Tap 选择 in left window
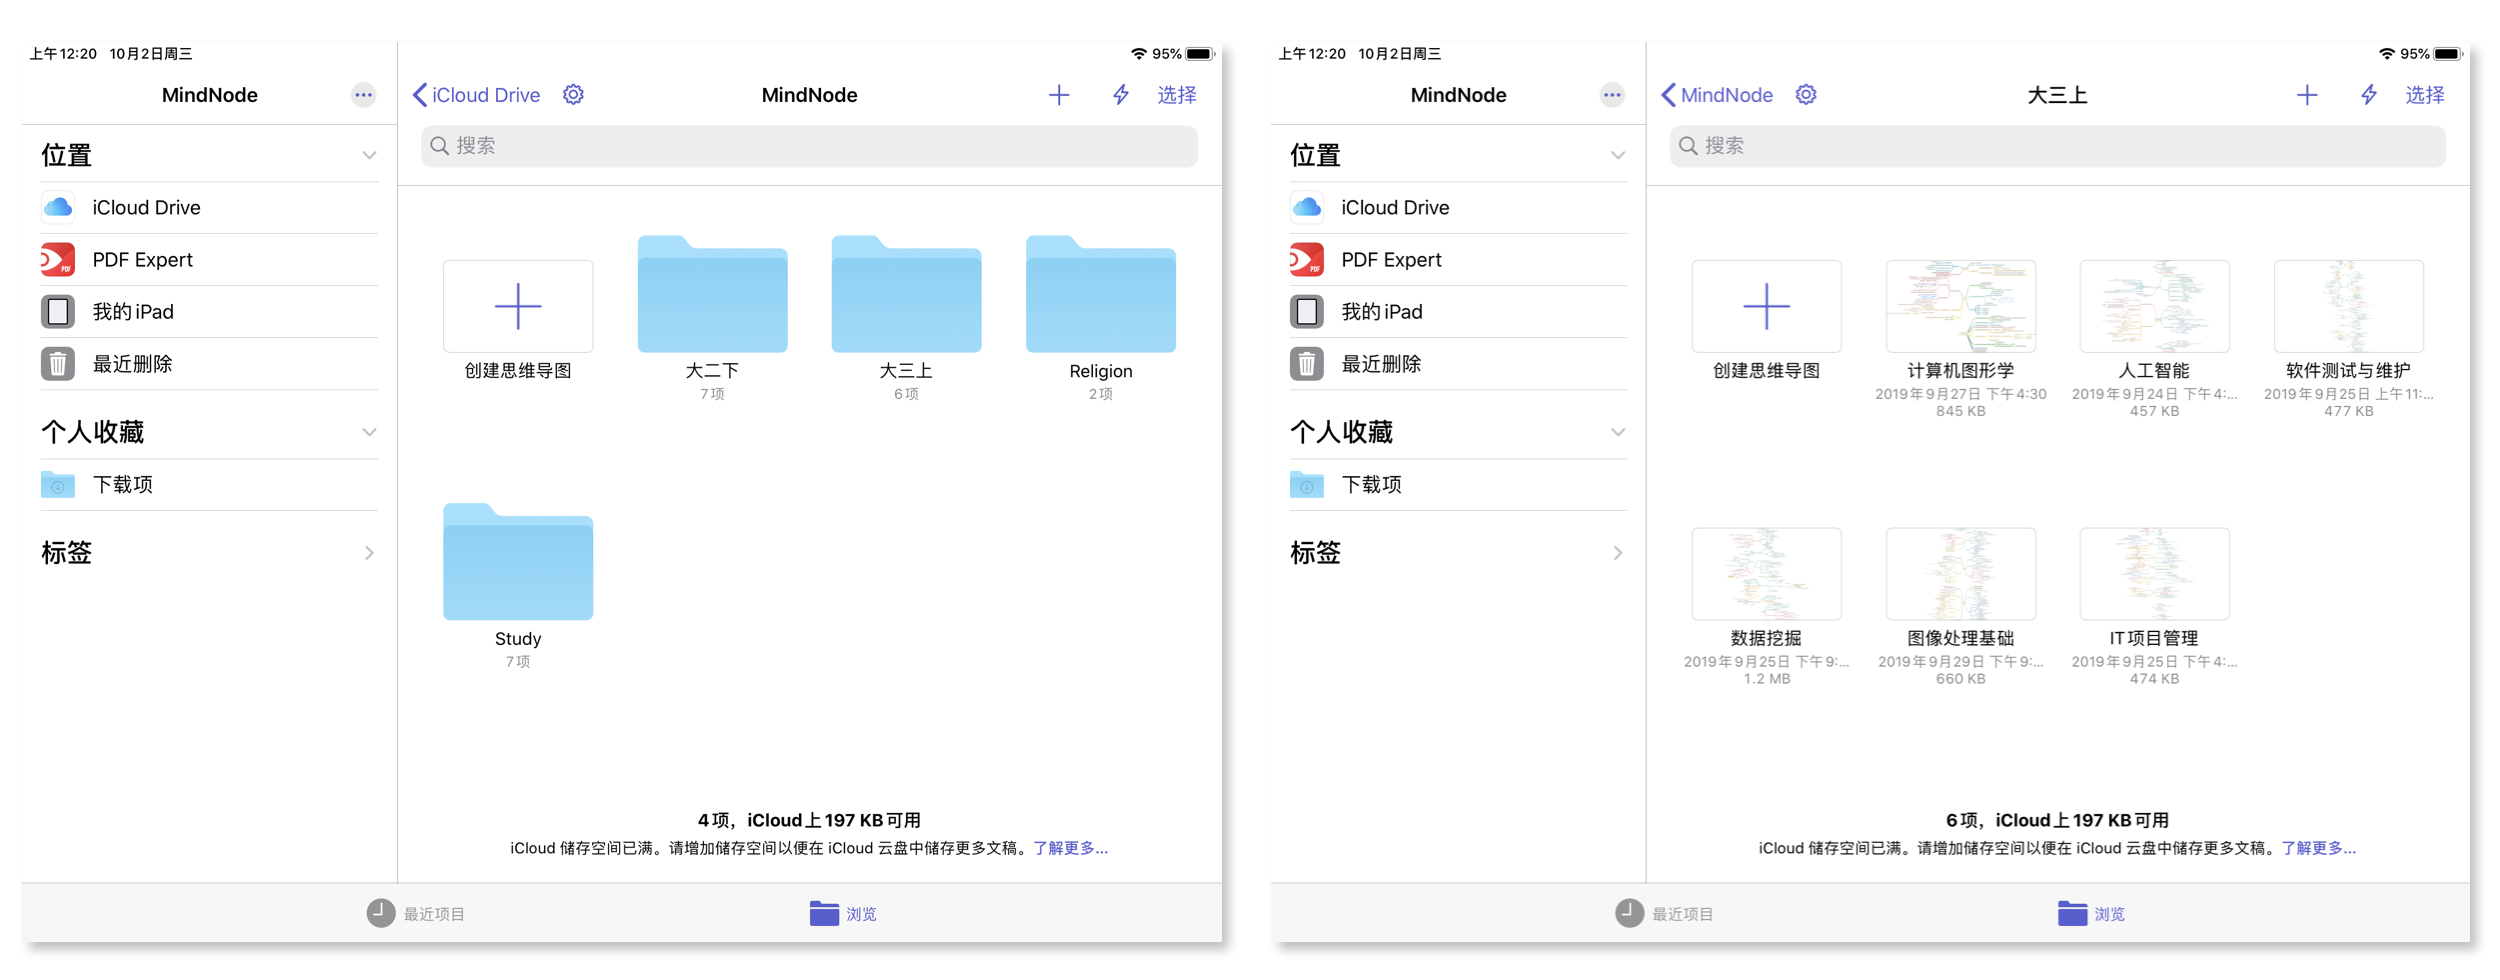The width and height of the screenshot is (2500, 980). tap(1177, 95)
